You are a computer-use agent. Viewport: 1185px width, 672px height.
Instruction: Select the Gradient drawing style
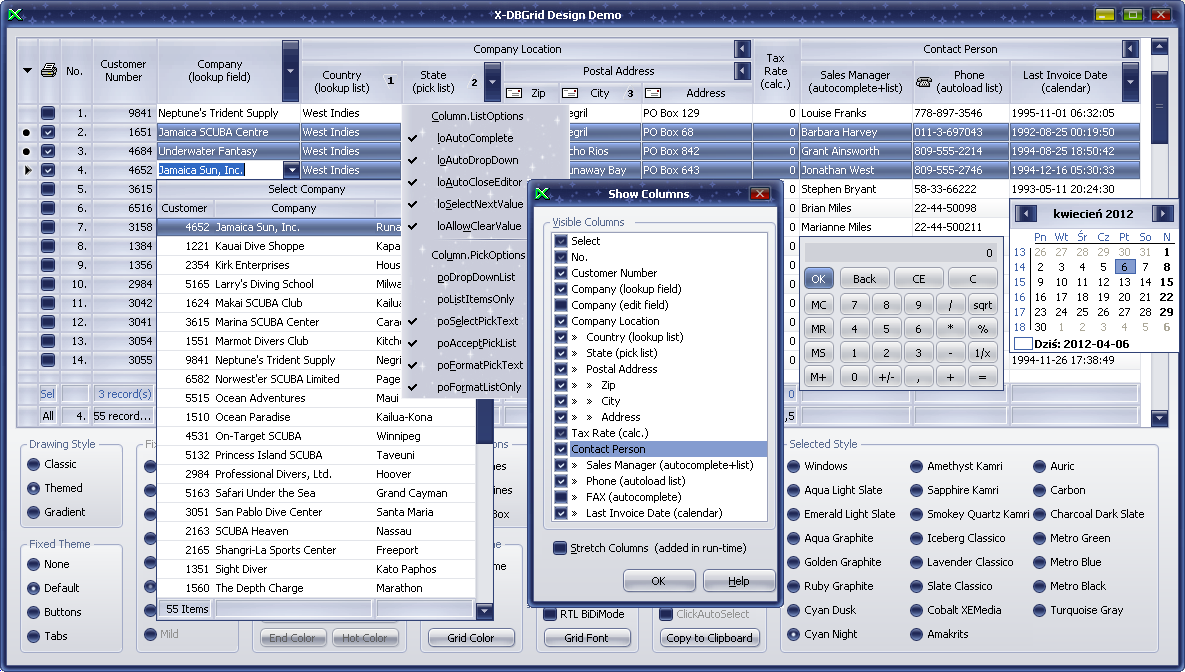(x=35, y=512)
